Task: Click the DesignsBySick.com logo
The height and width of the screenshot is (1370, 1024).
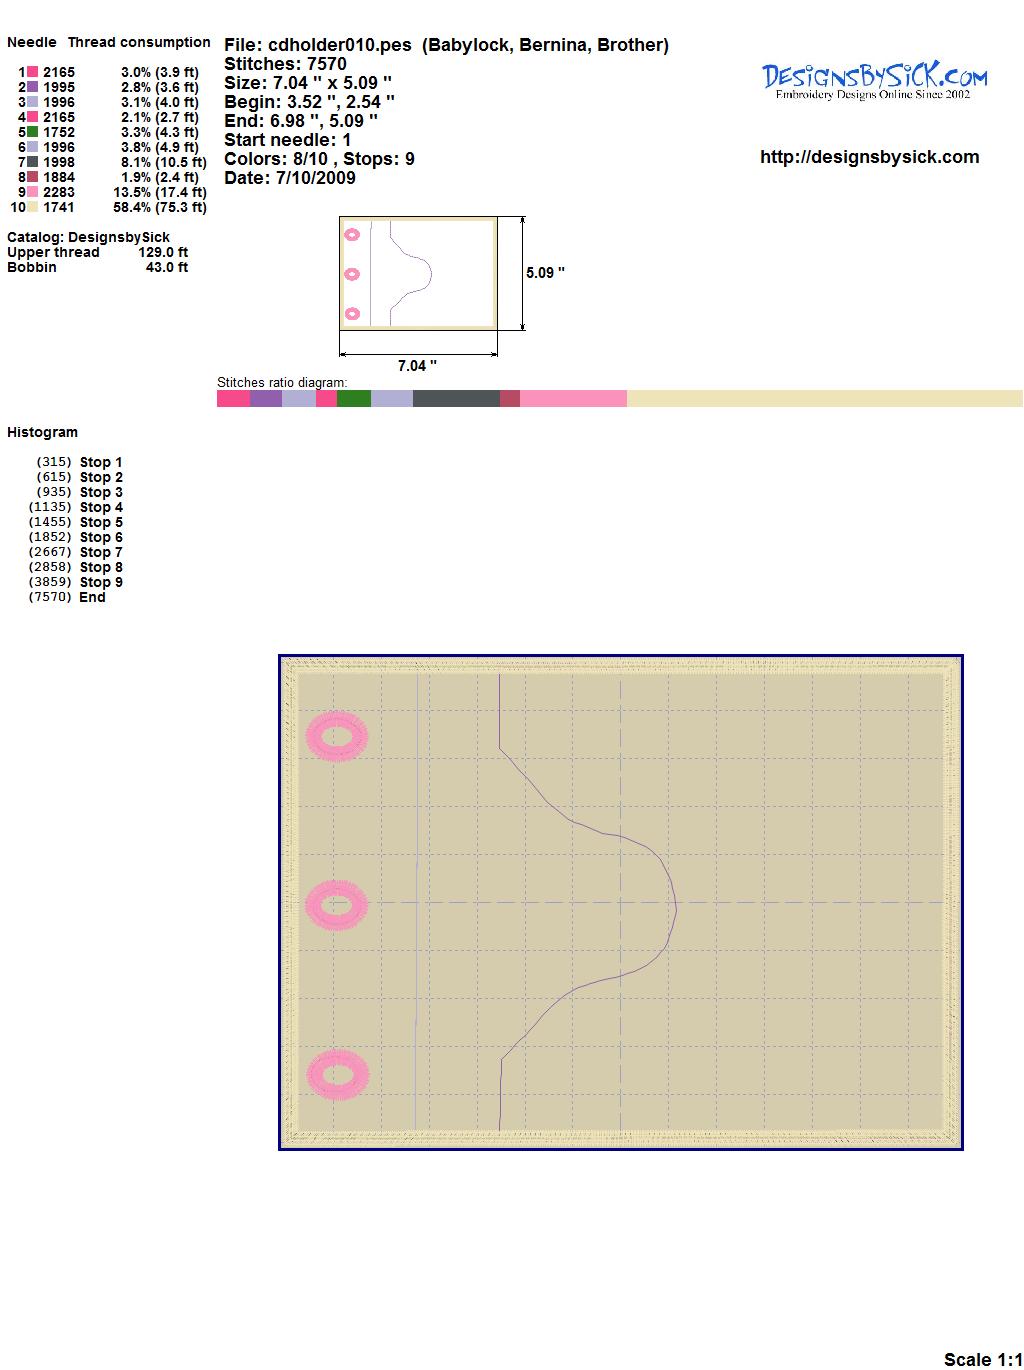Action: pyautogui.click(x=873, y=80)
